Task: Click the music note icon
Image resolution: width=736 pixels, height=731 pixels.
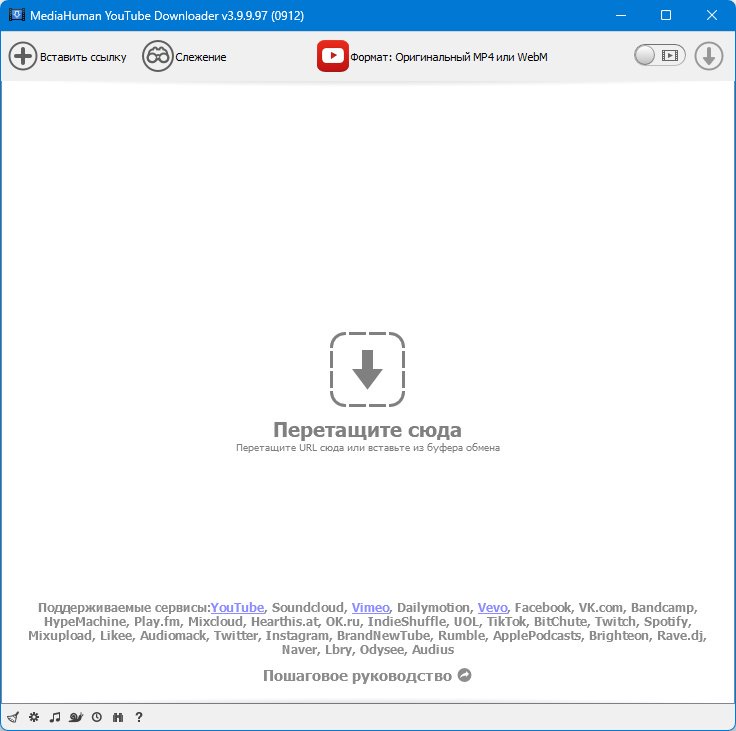Action: click(55, 717)
